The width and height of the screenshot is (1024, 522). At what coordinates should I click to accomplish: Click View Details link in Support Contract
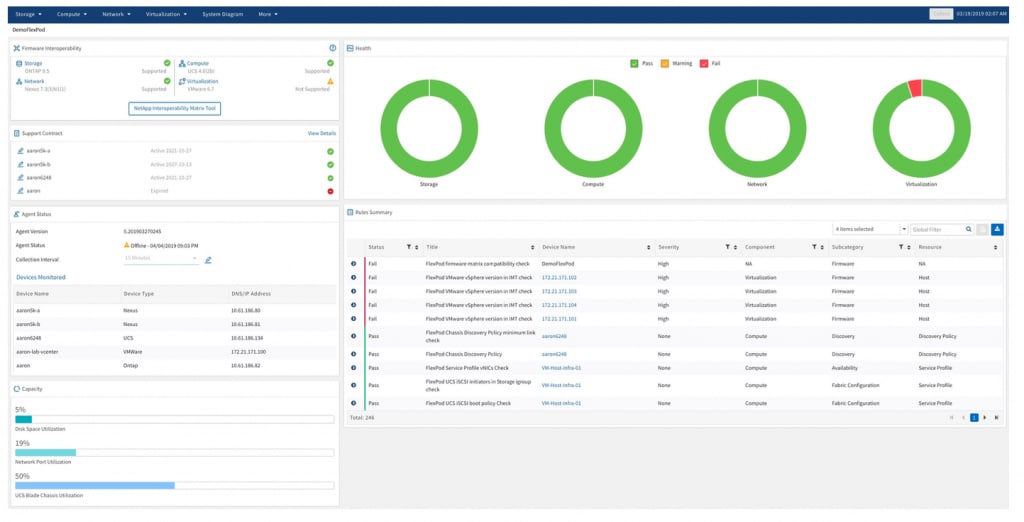(x=321, y=133)
